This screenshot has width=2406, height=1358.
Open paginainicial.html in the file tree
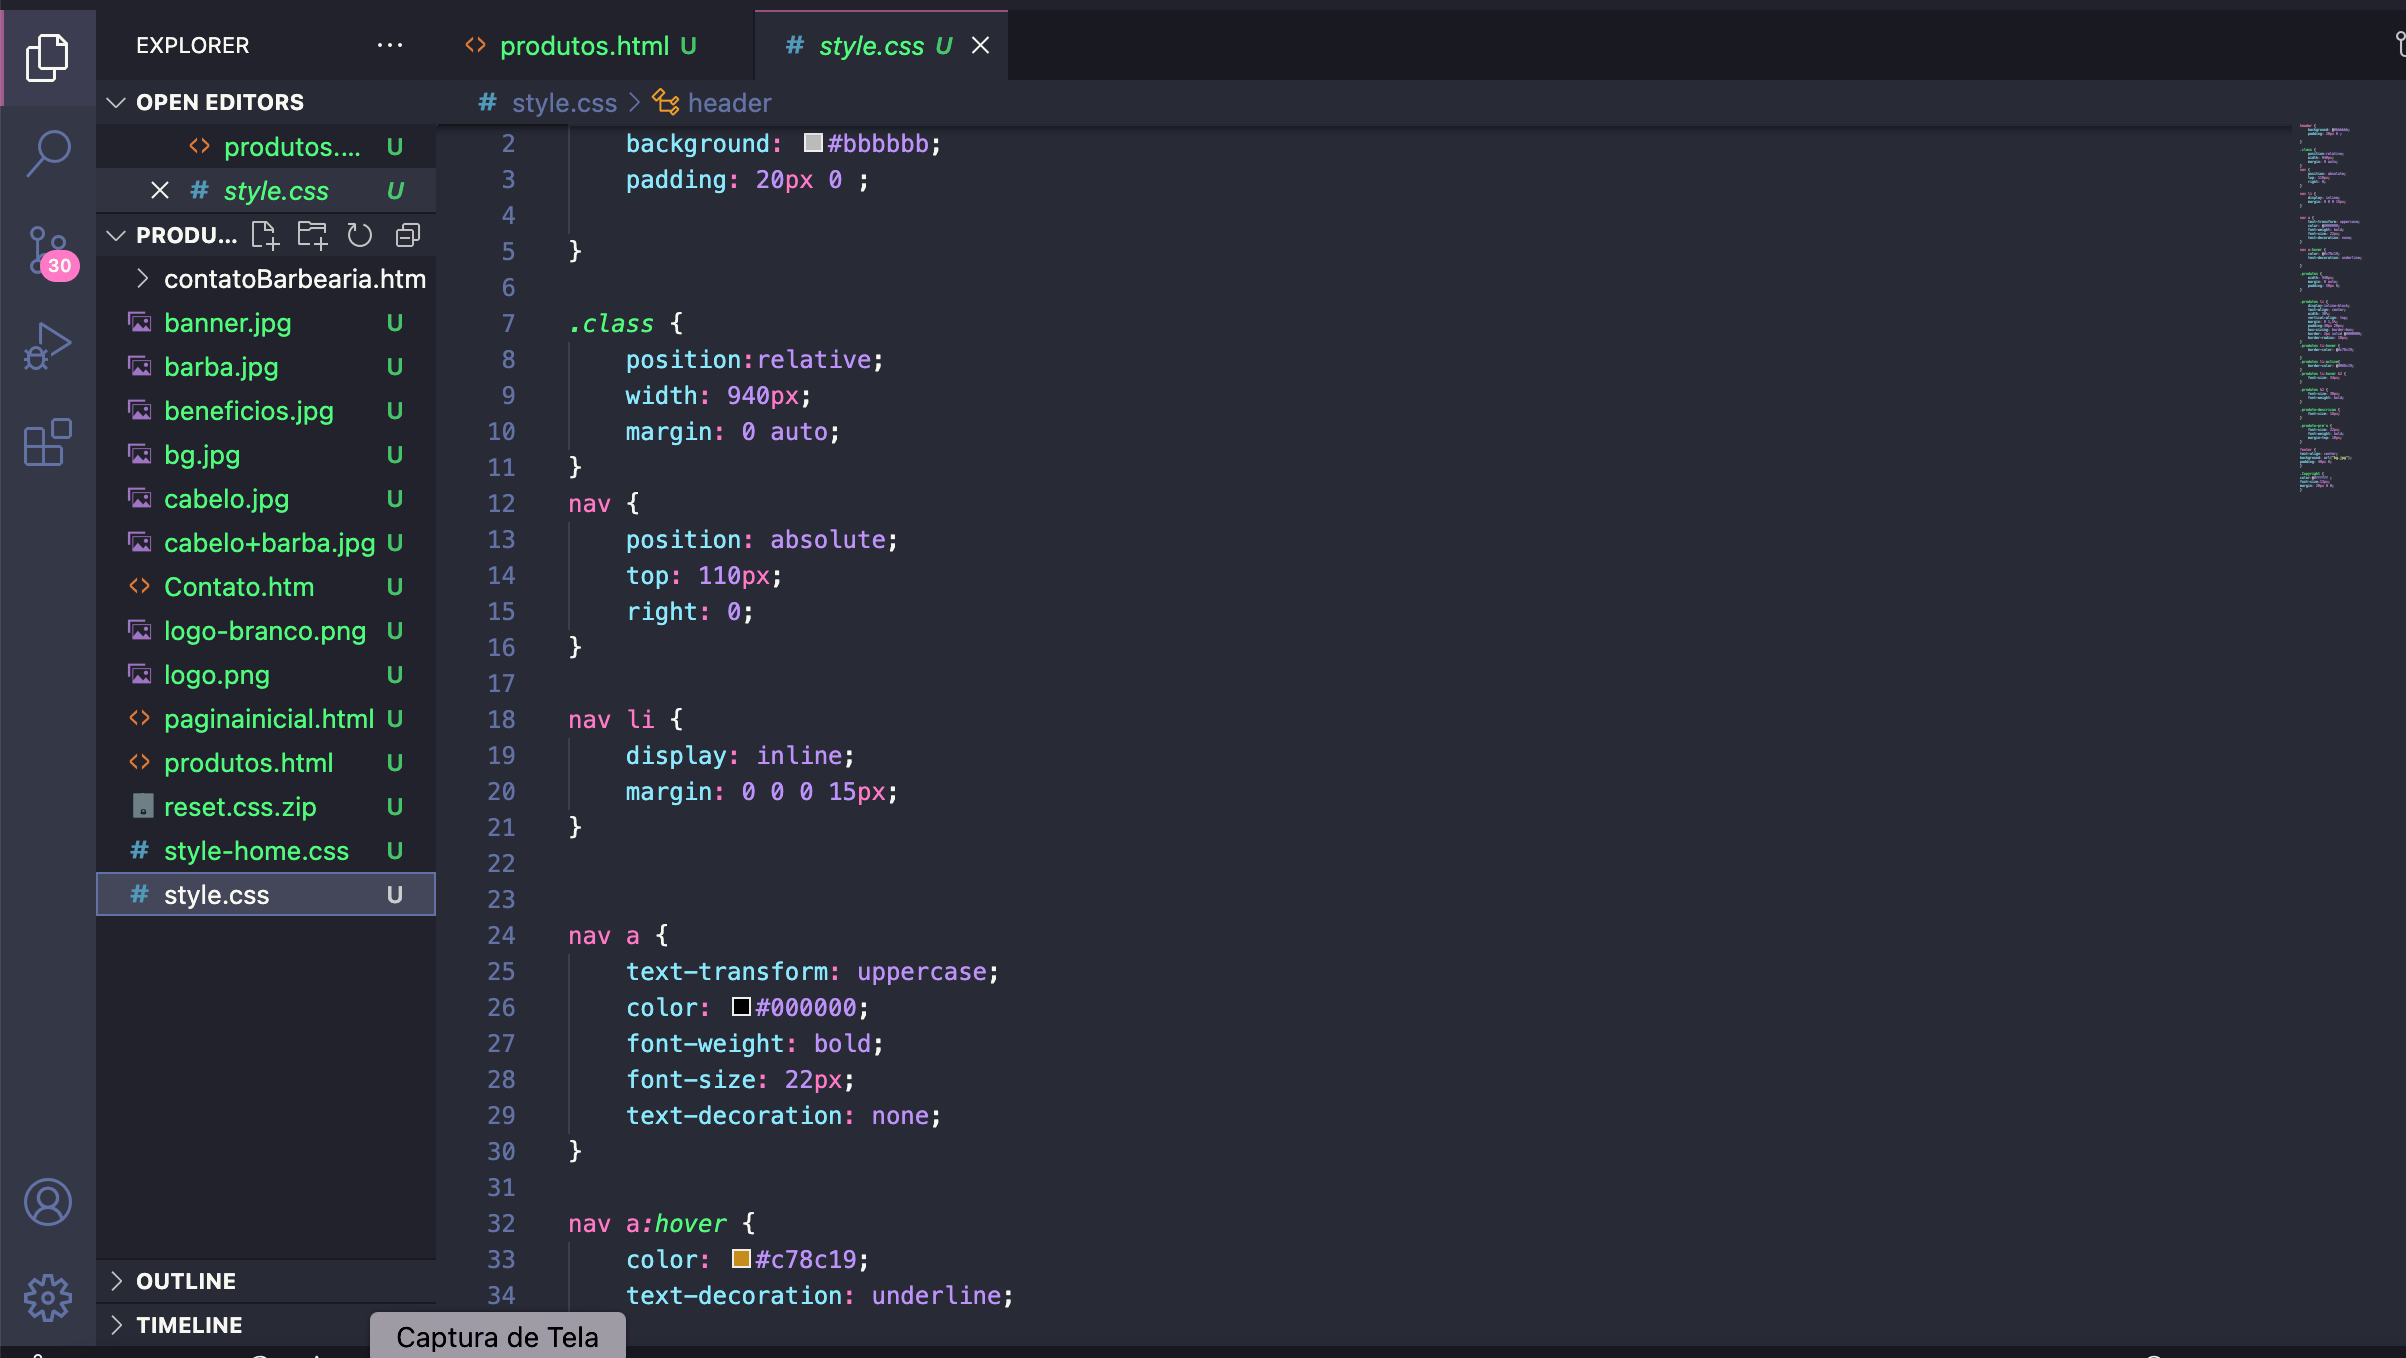coord(266,719)
